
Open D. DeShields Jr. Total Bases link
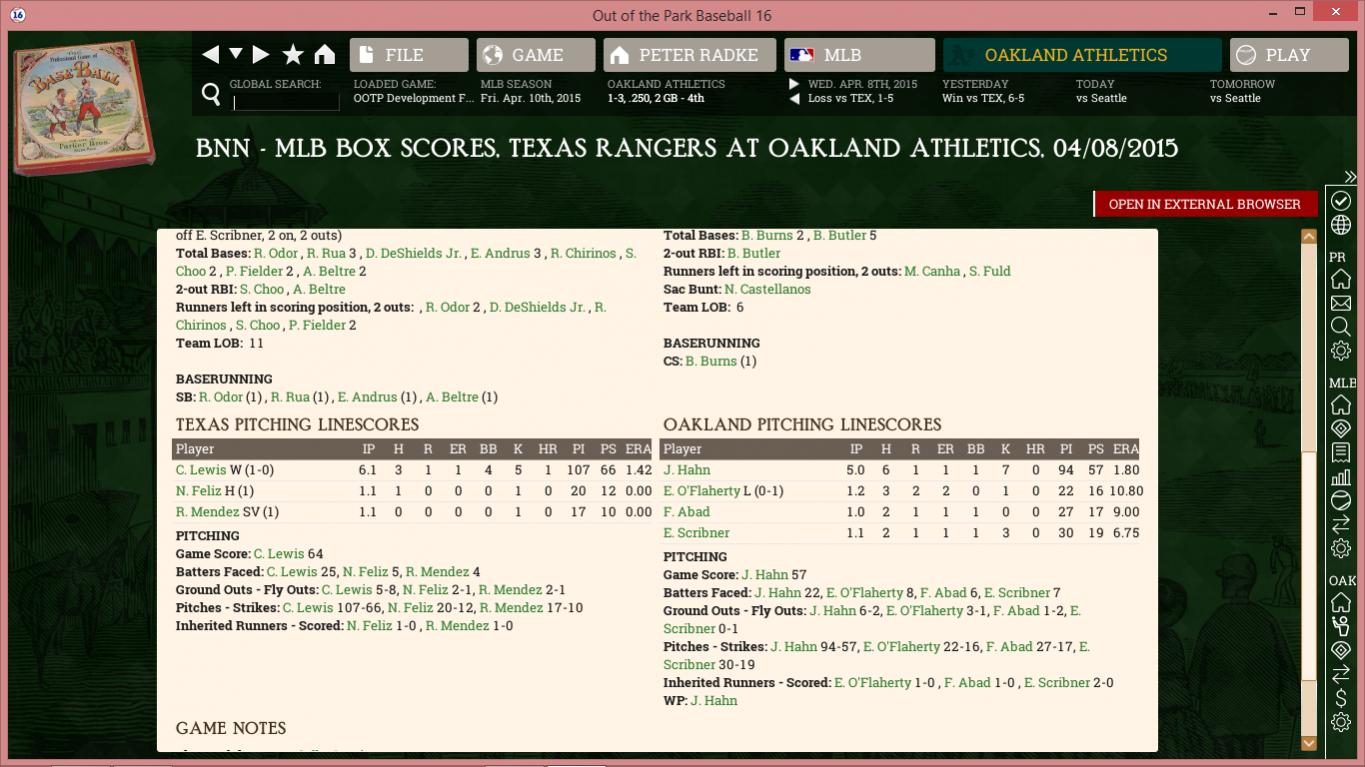coord(414,253)
